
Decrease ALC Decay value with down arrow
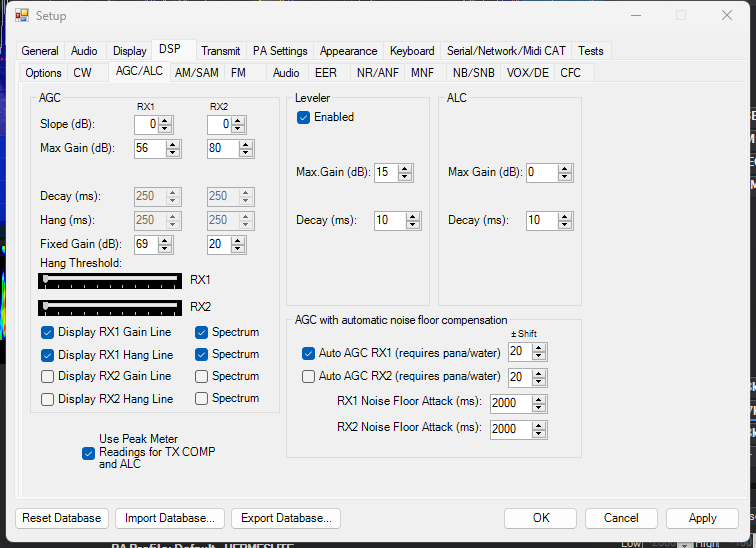click(558, 225)
